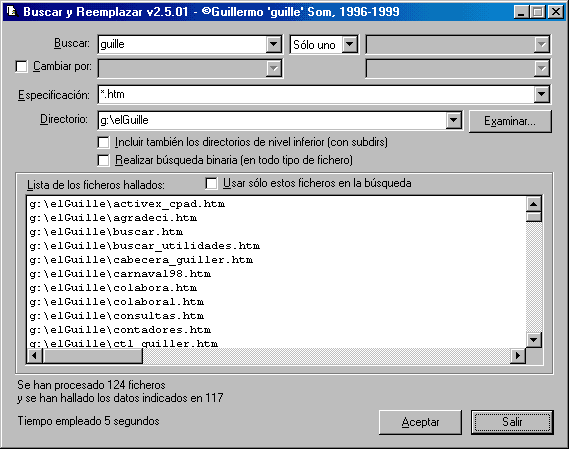Maximize the Buscar y Reemplazar window
The height and width of the screenshot is (449, 569).
(537, 12)
